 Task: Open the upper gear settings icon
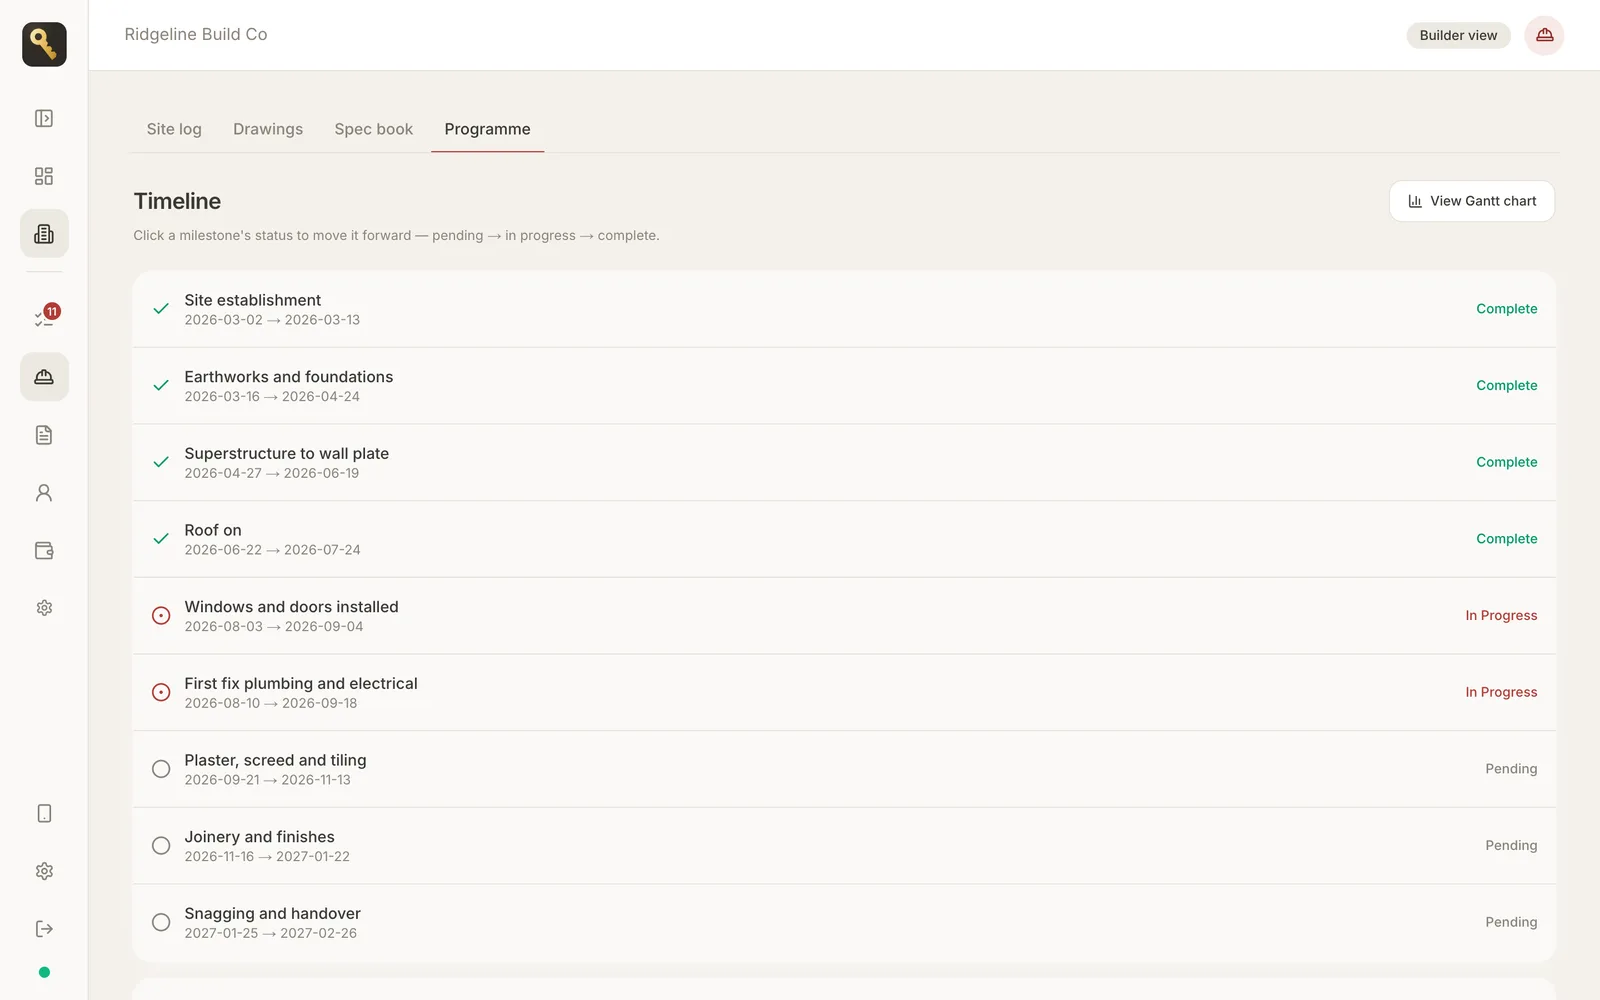[x=44, y=608]
